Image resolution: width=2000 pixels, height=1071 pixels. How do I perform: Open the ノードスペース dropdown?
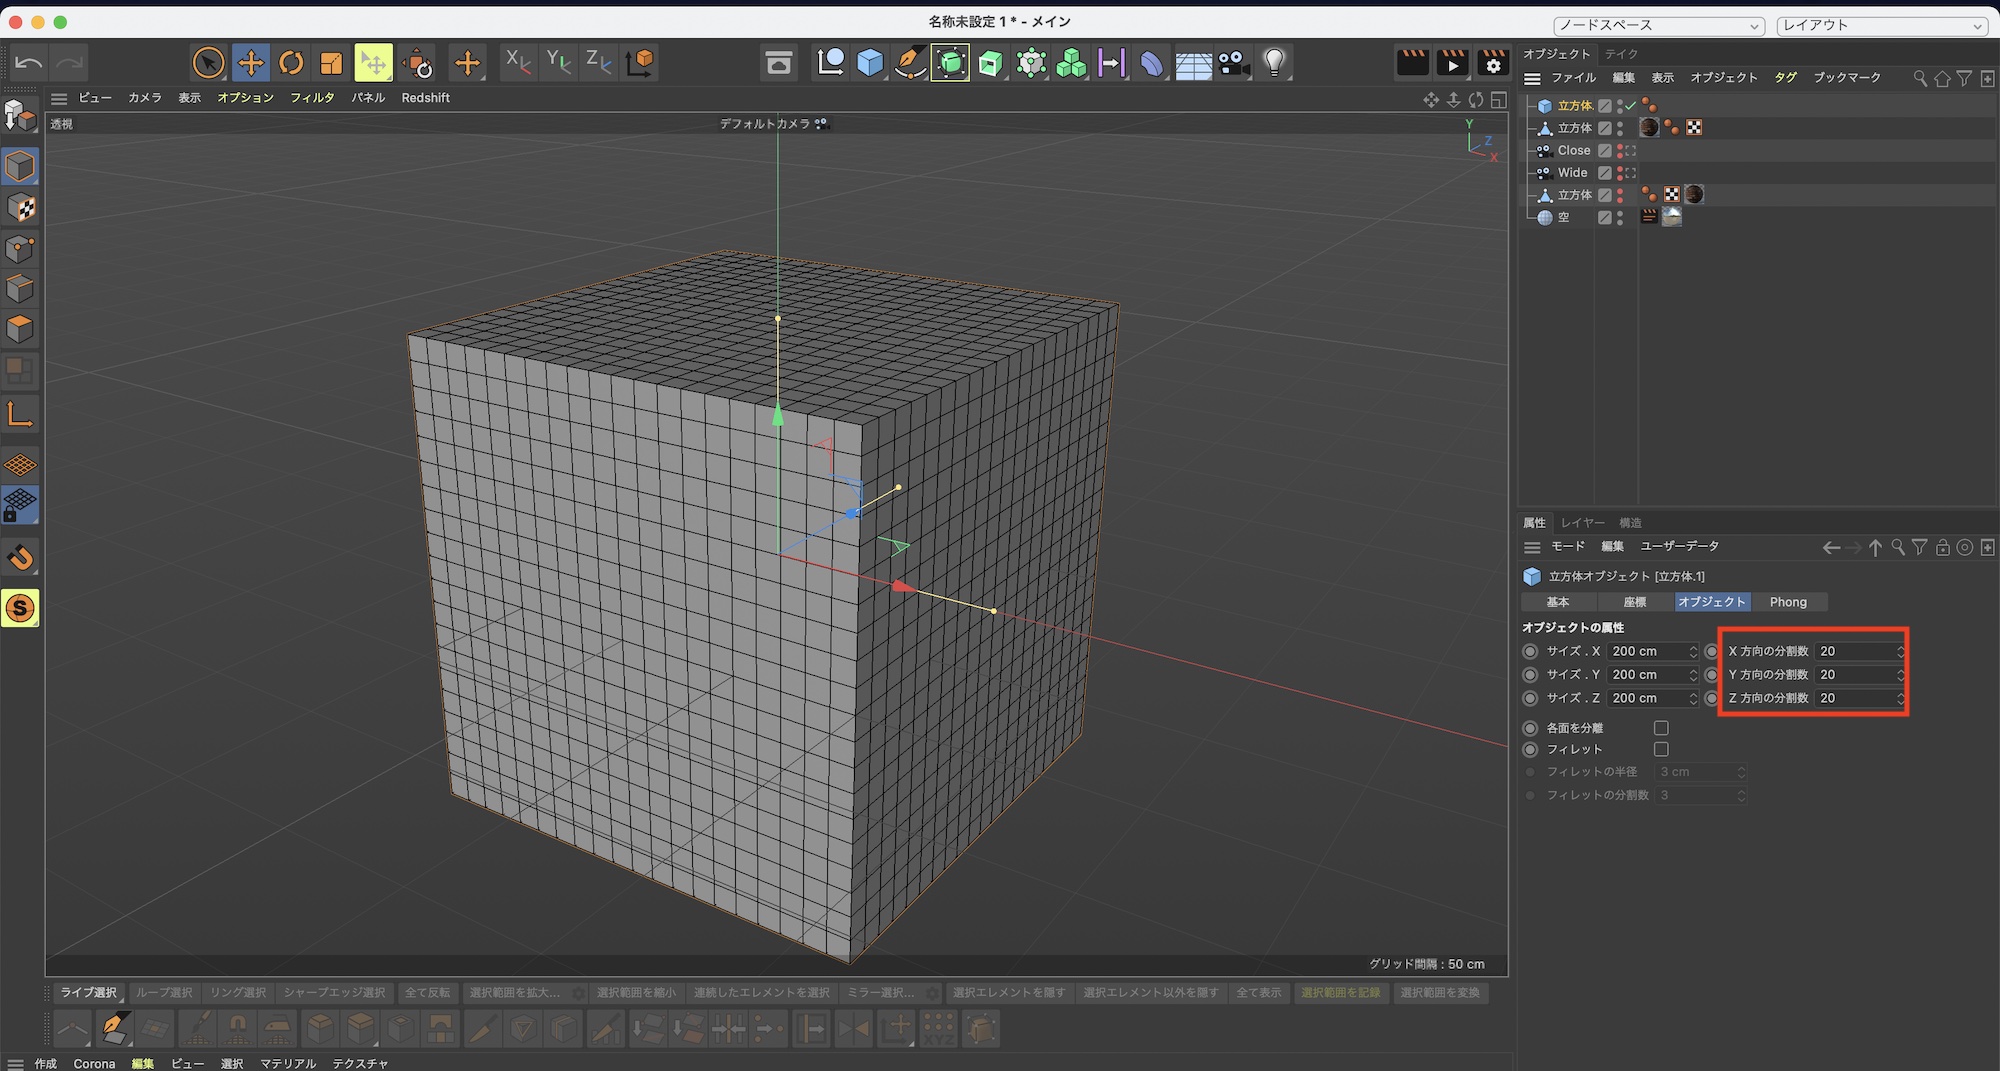[1658, 25]
